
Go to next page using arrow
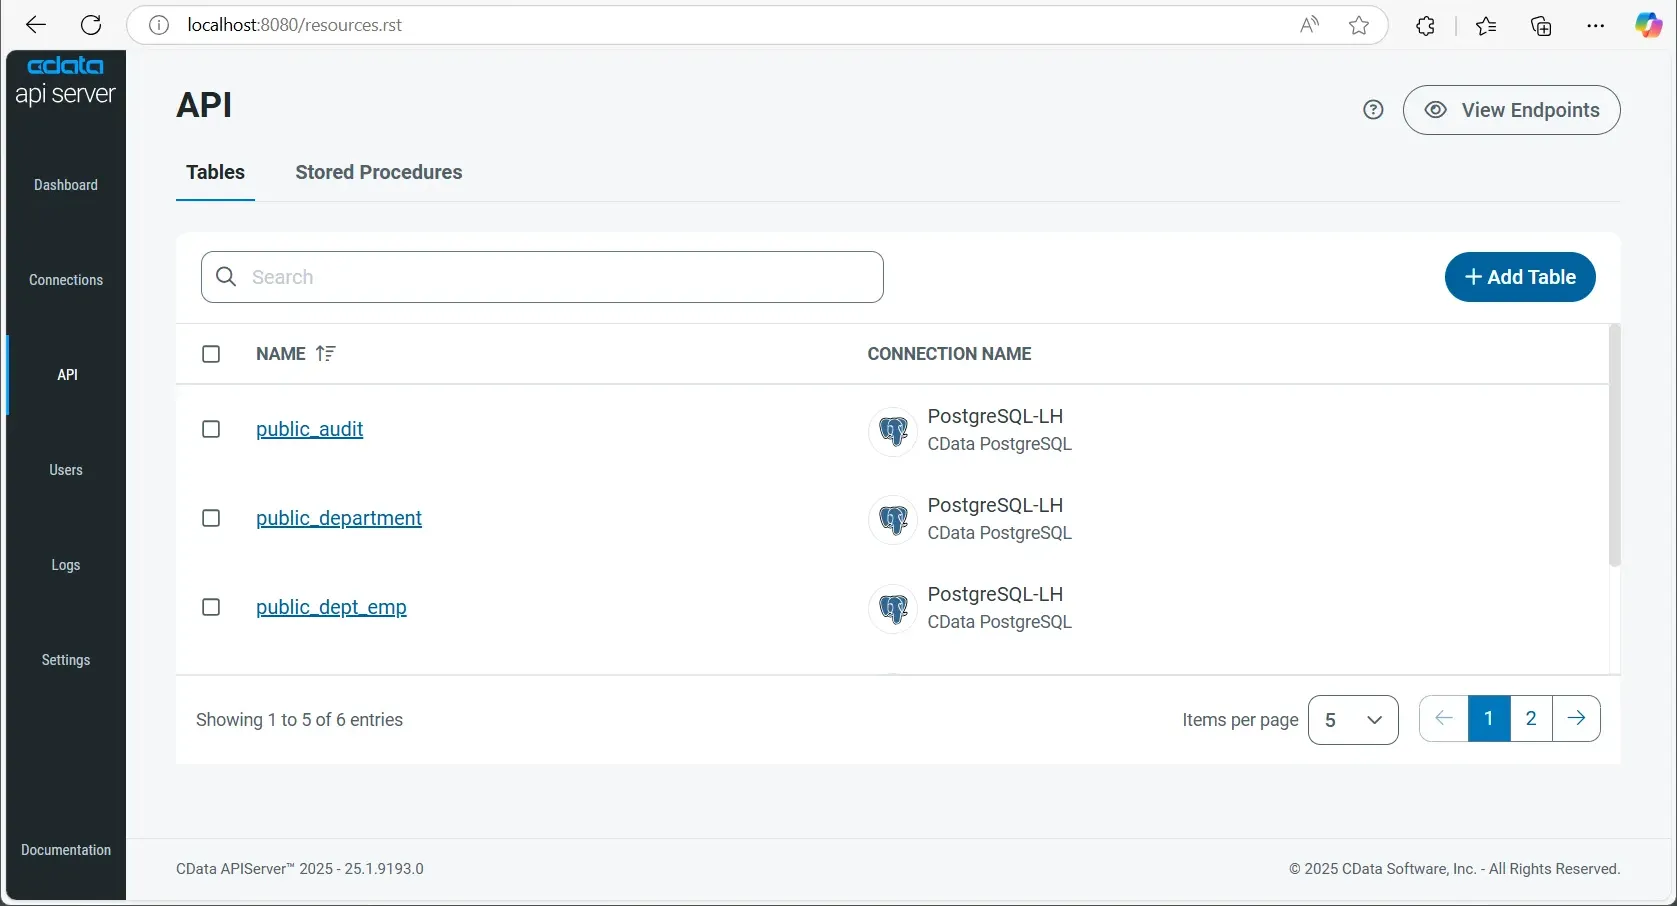(x=1576, y=718)
